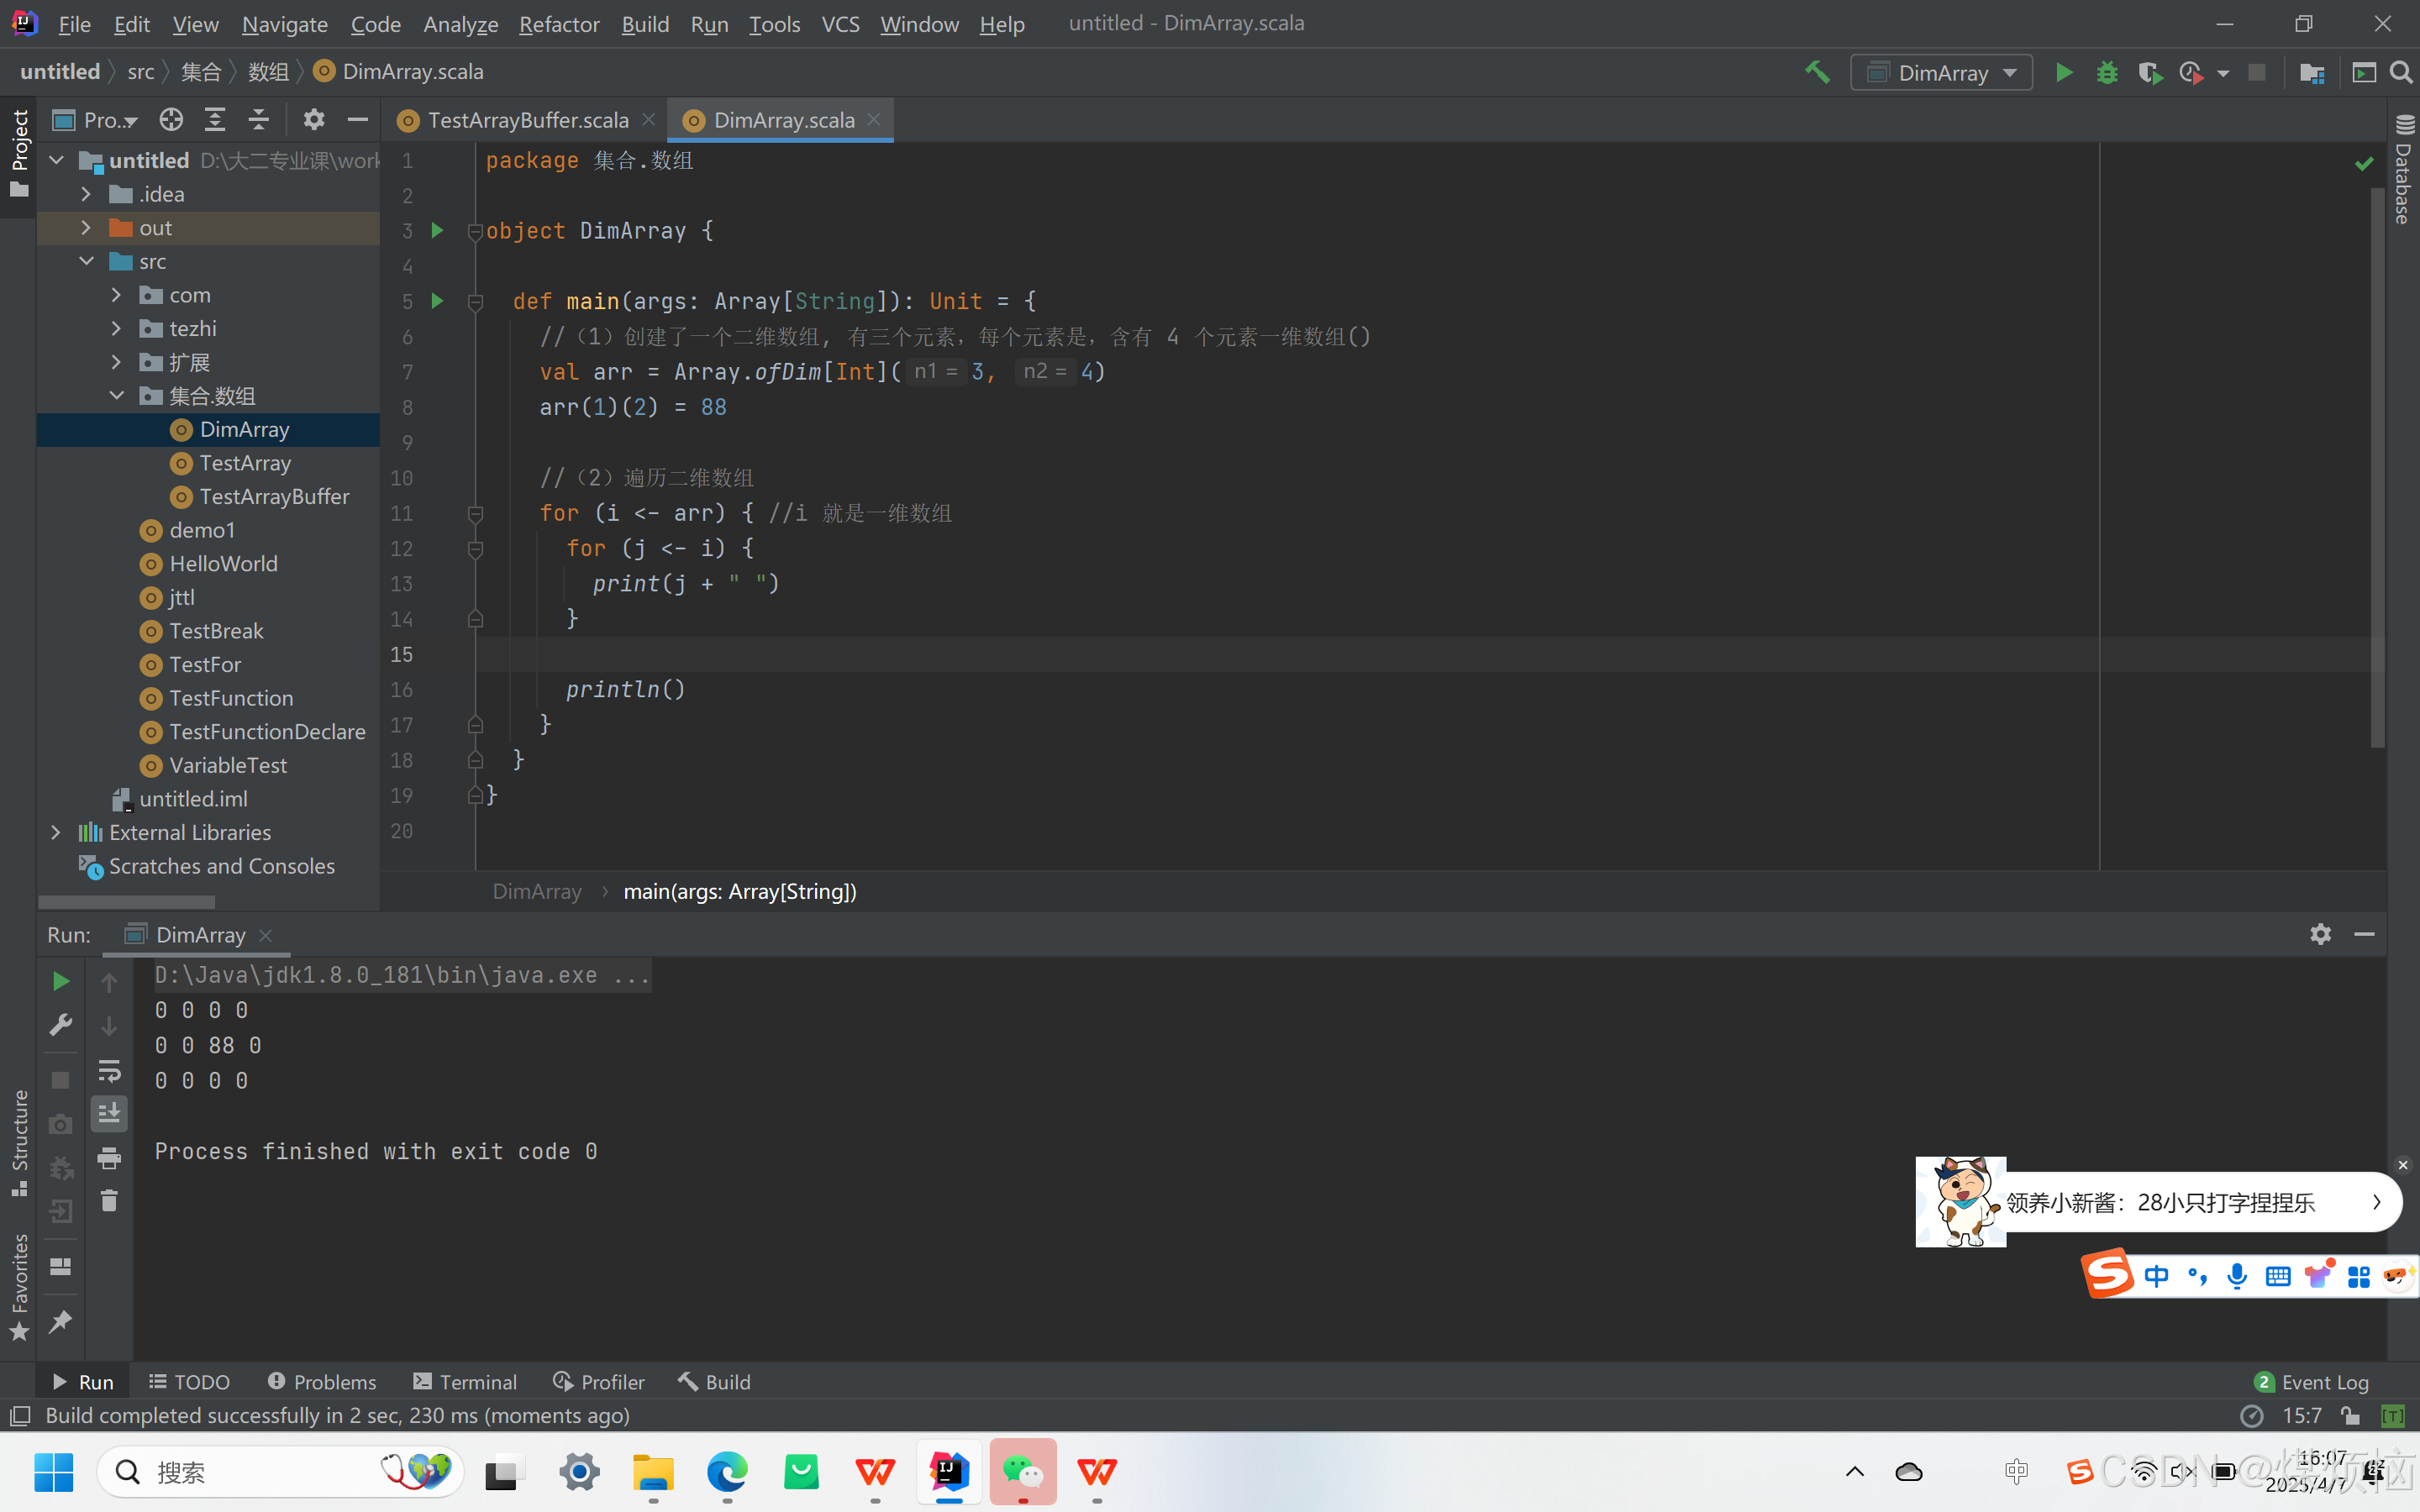The height and width of the screenshot is (1512, 2420).
Task: Expand the com folder in project tree
Action: [116, 295]
